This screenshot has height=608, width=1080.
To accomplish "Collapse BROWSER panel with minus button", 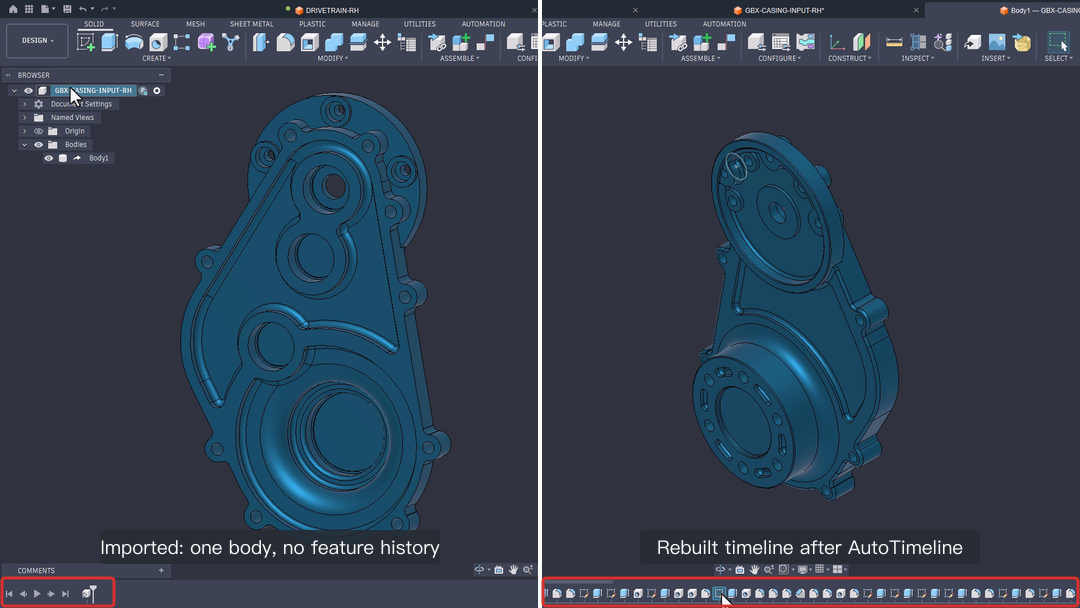I will pos(161,75).
